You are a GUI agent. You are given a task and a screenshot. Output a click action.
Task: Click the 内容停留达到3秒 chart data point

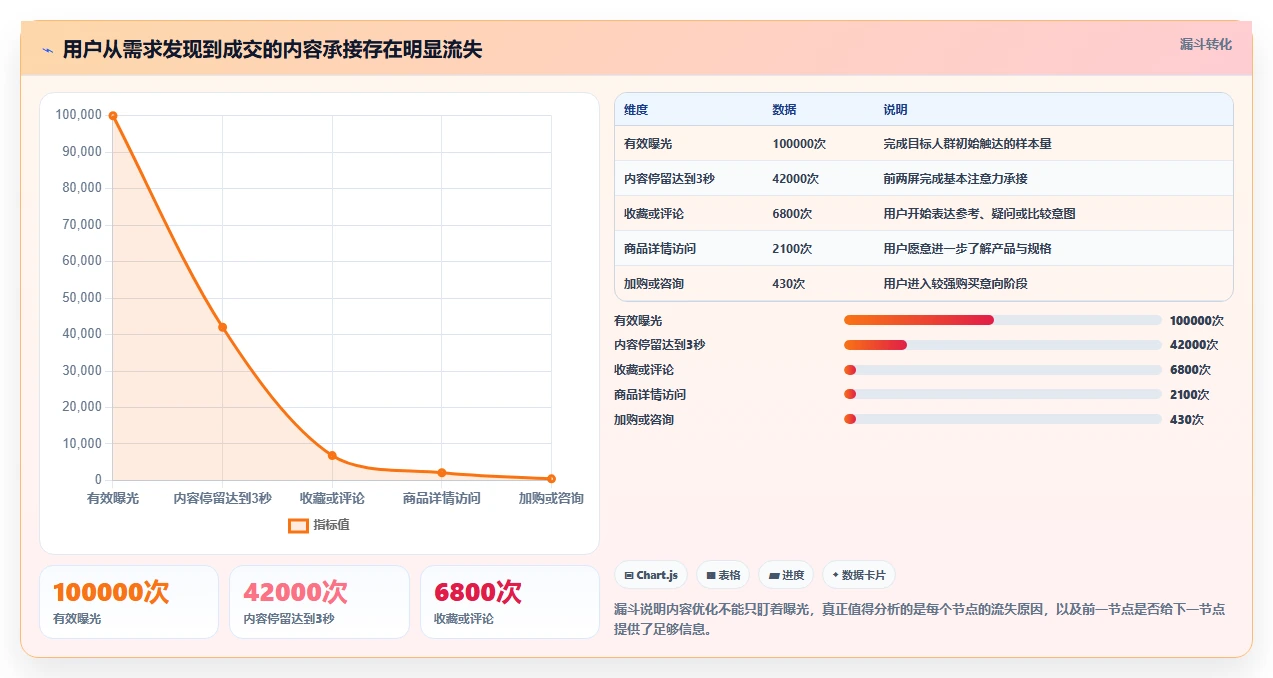(222, 327)
